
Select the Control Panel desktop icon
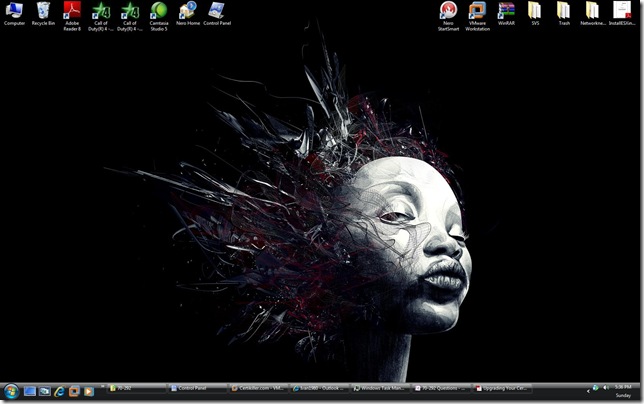pyautogui.click(x=217, y=14)
